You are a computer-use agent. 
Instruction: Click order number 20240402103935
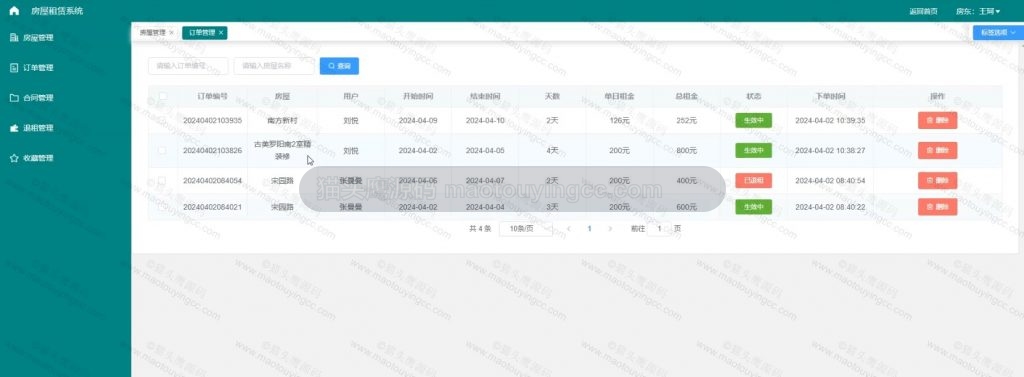coord(212,120)
